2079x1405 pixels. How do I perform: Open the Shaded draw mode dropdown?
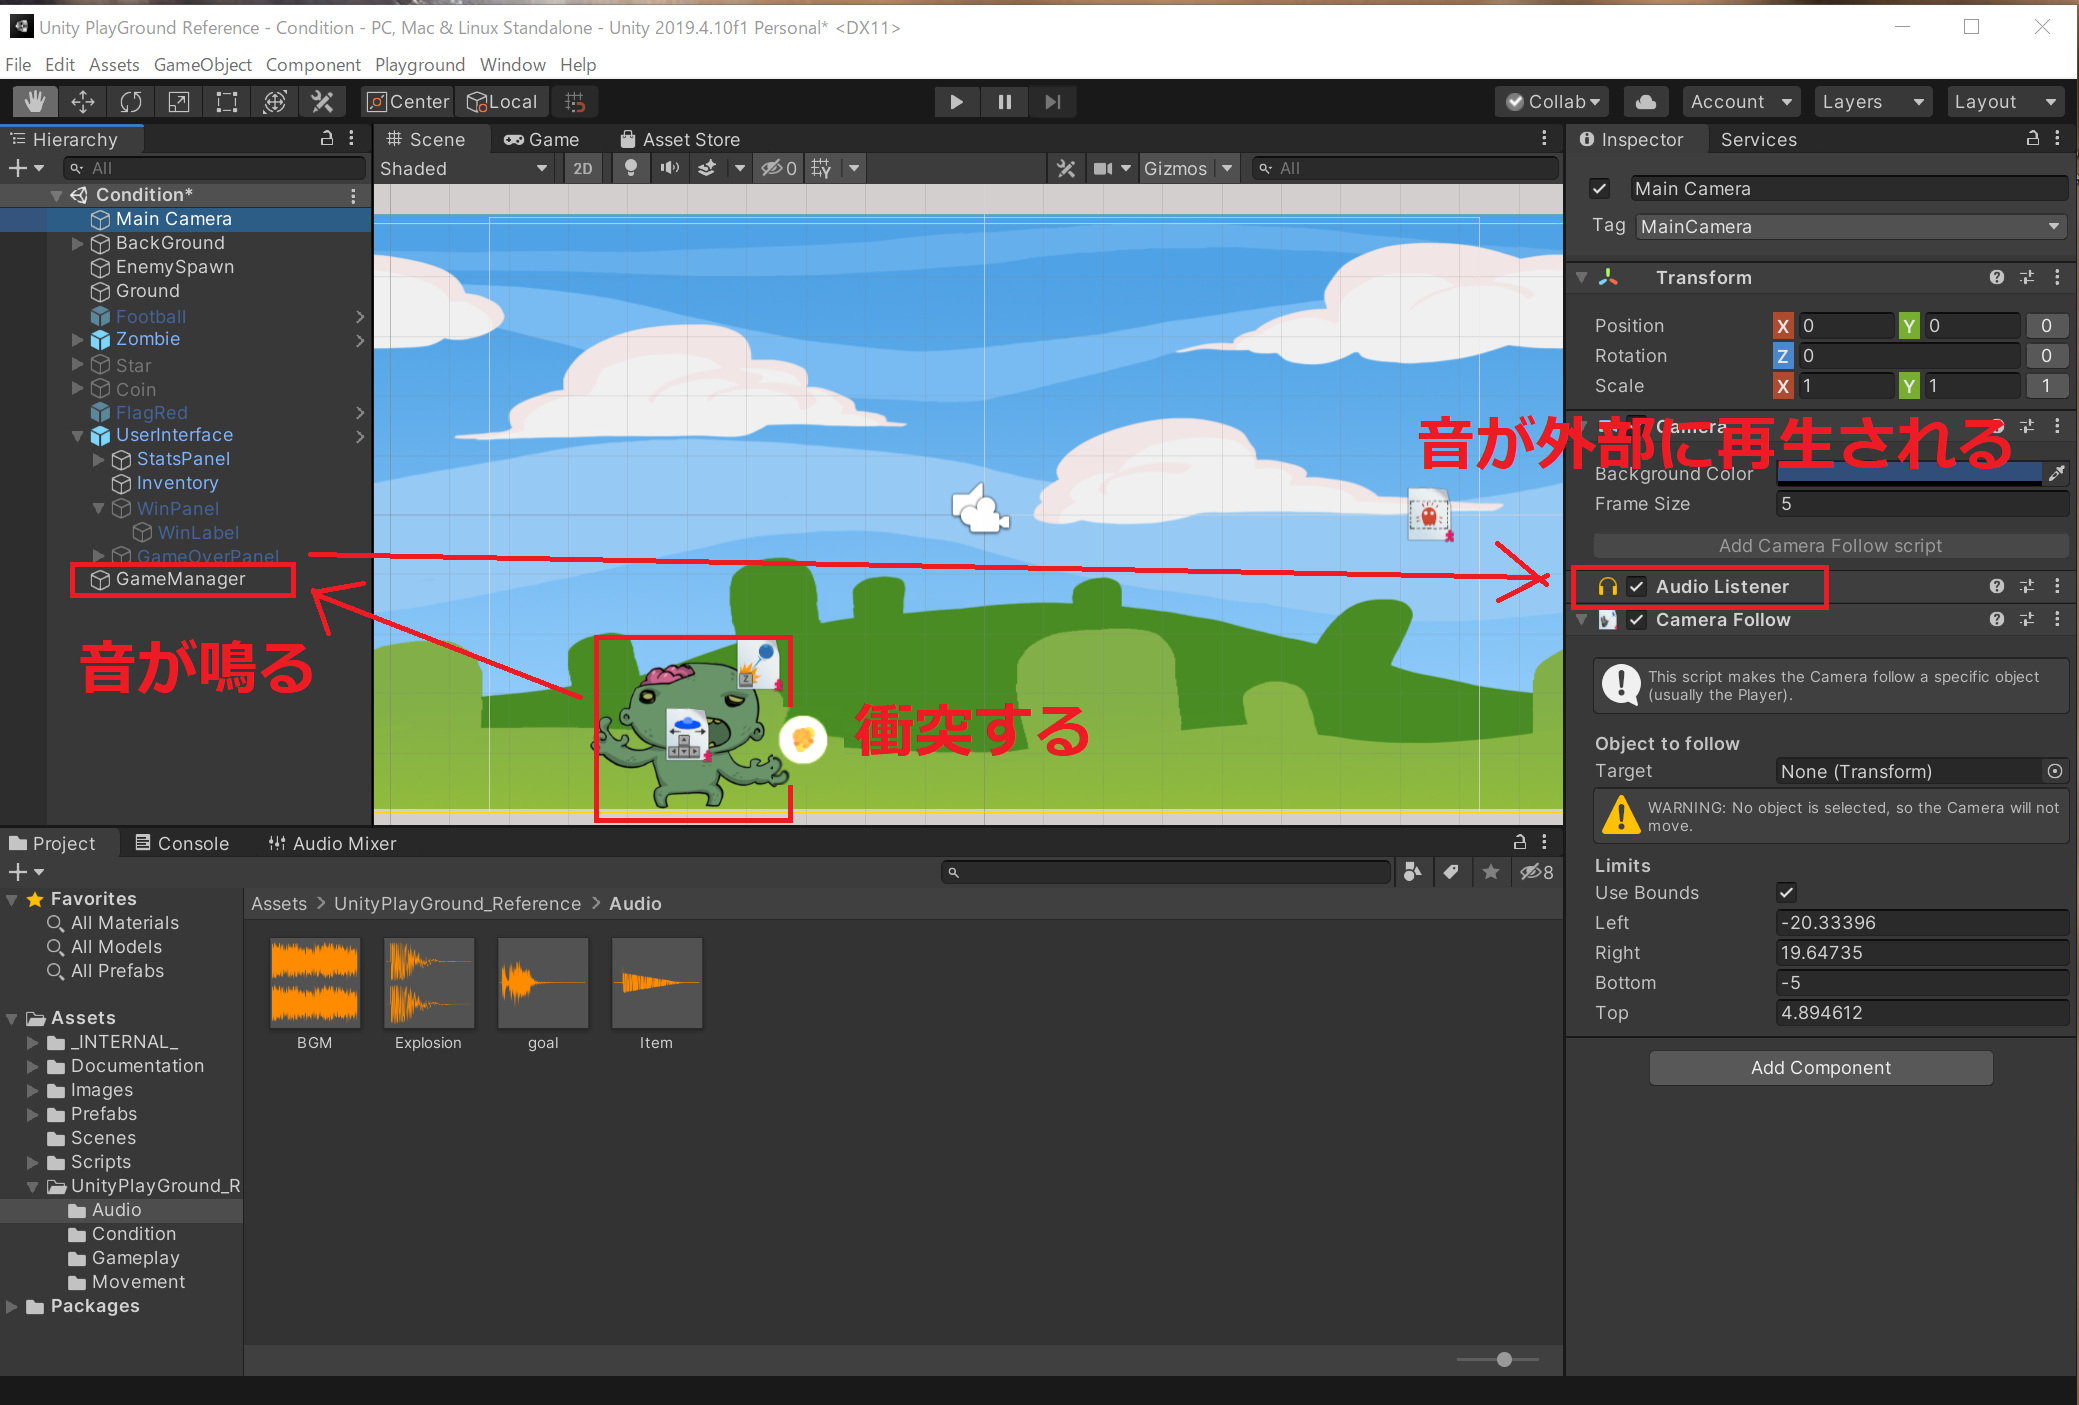pos(462,168)
